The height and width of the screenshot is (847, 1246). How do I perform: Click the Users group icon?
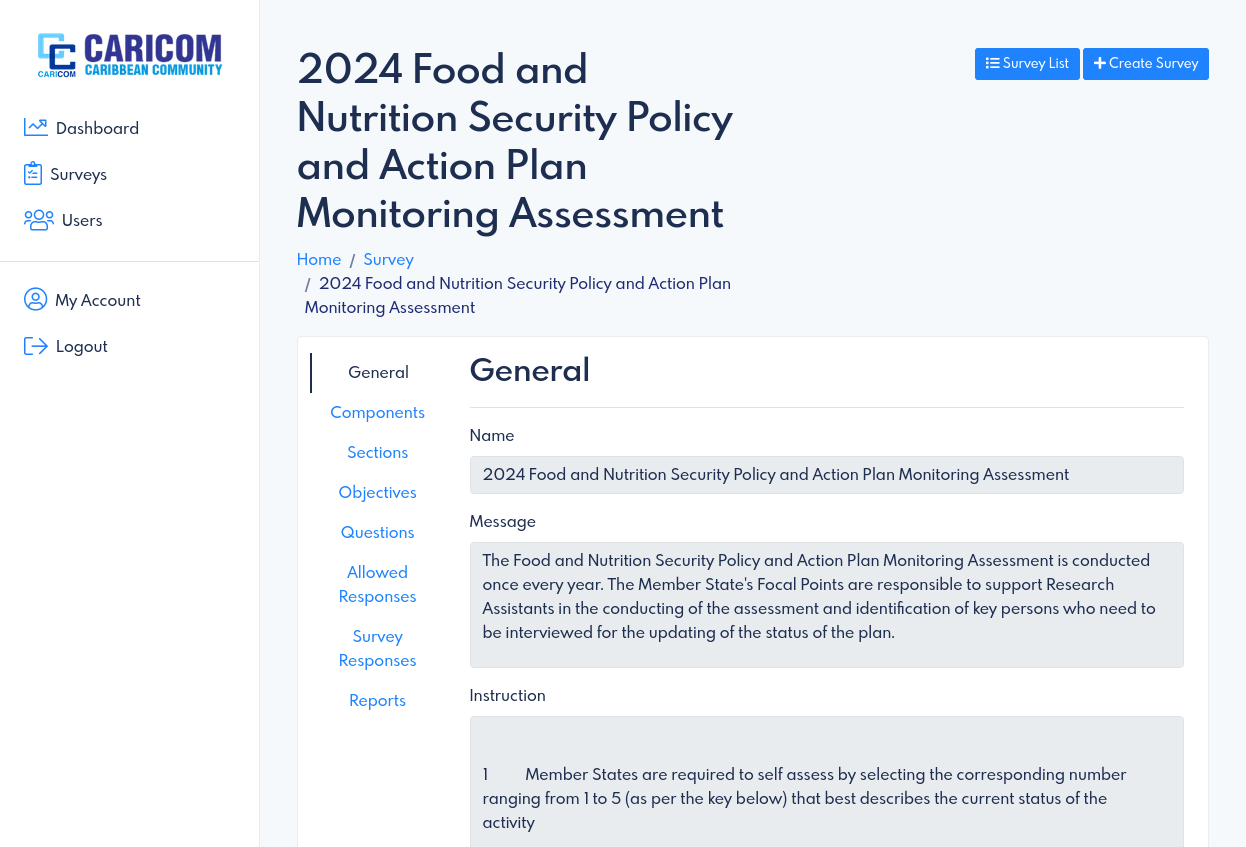(39, 220)
